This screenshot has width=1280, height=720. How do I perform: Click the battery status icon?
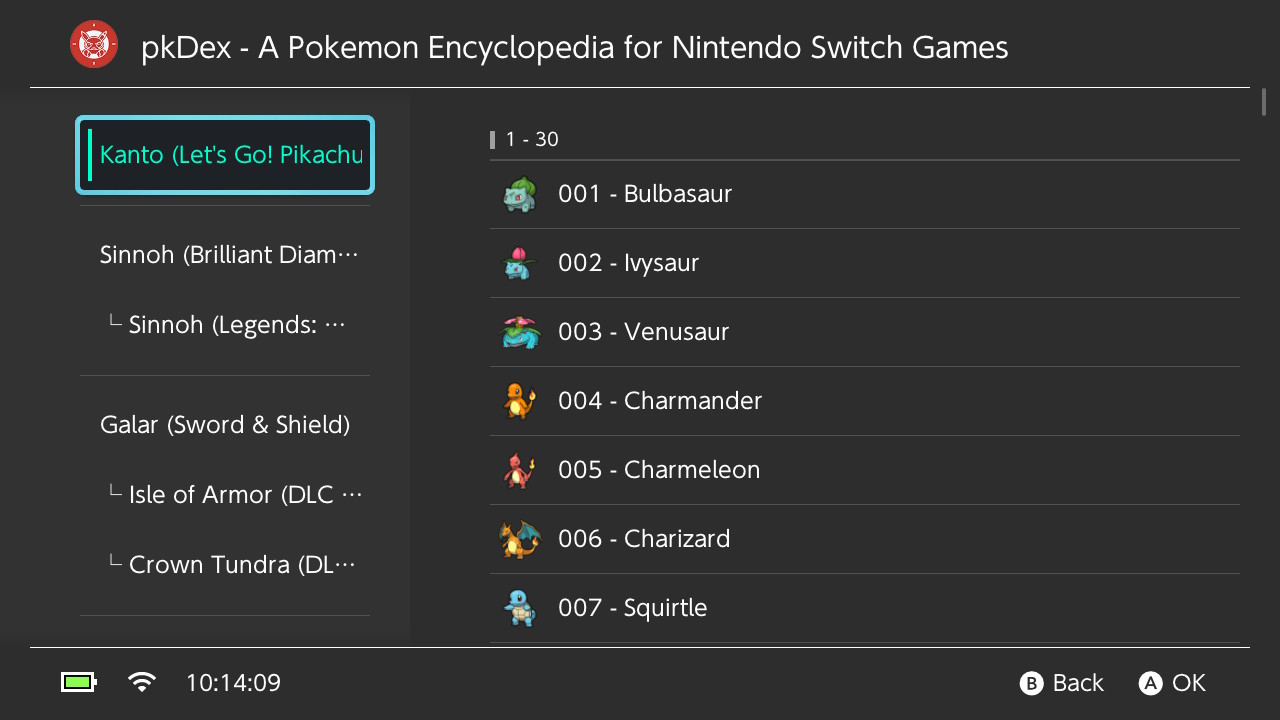79,683
